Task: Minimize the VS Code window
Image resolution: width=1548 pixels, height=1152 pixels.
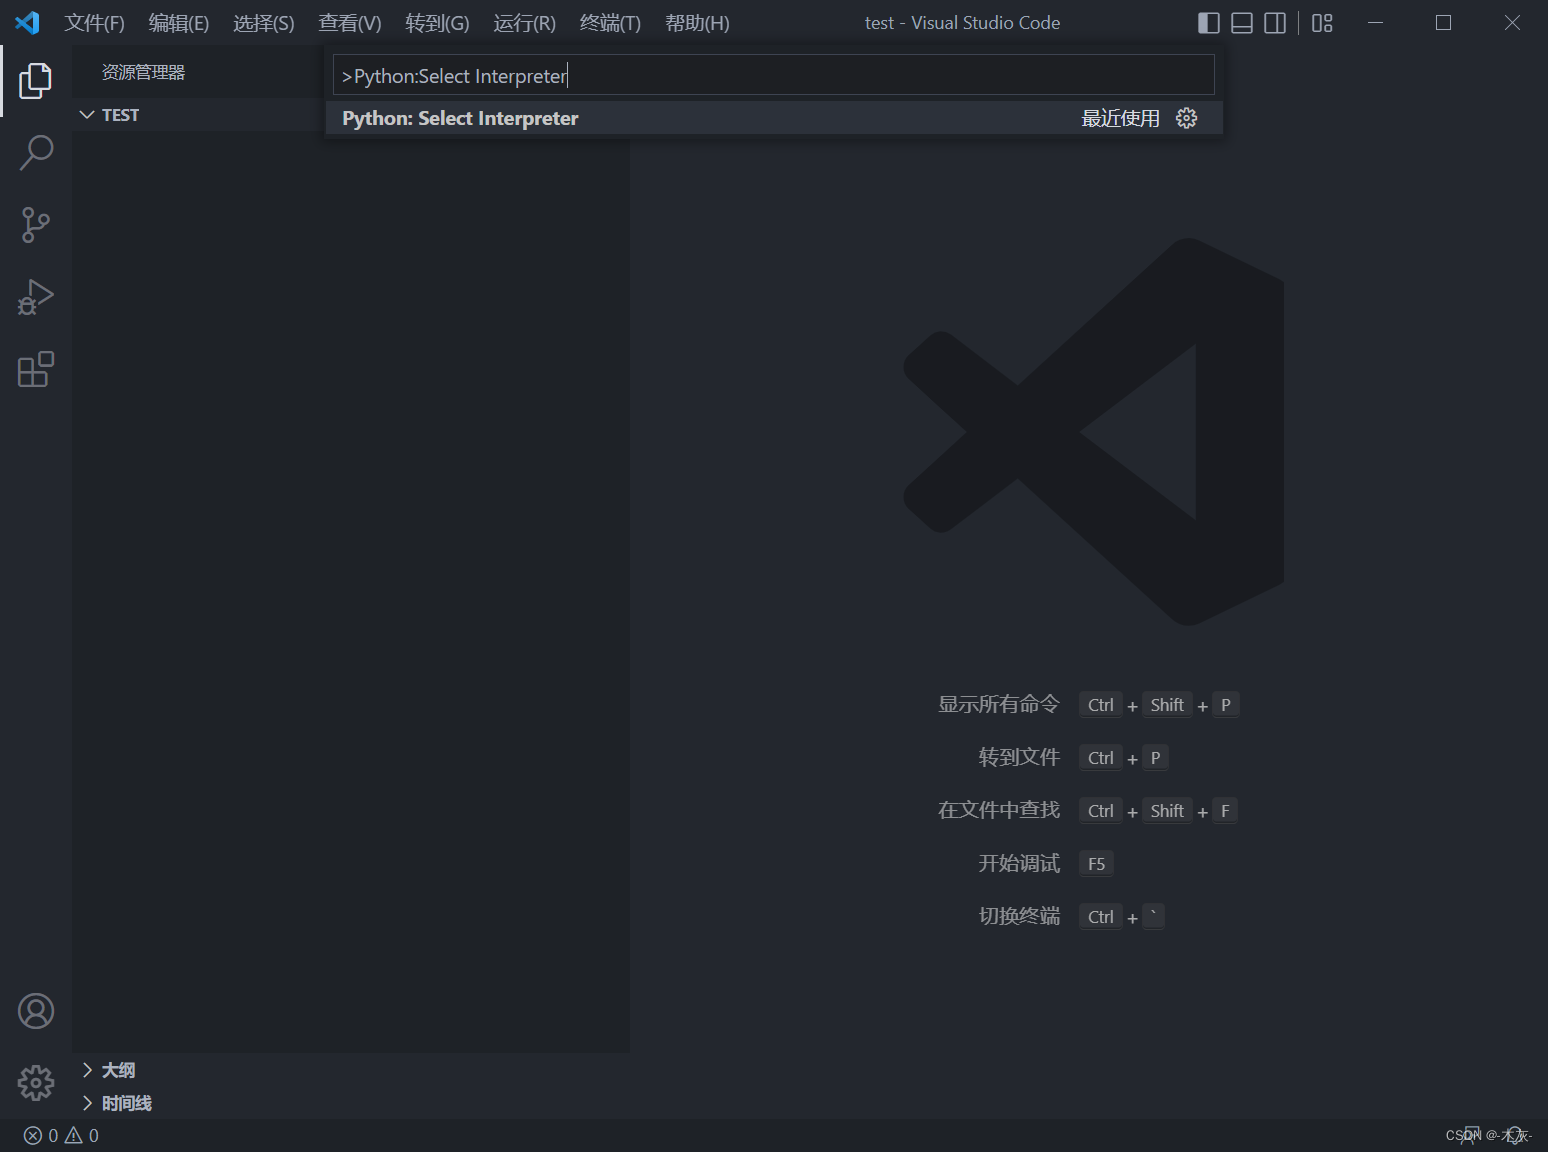Action: click(1375, 23)
